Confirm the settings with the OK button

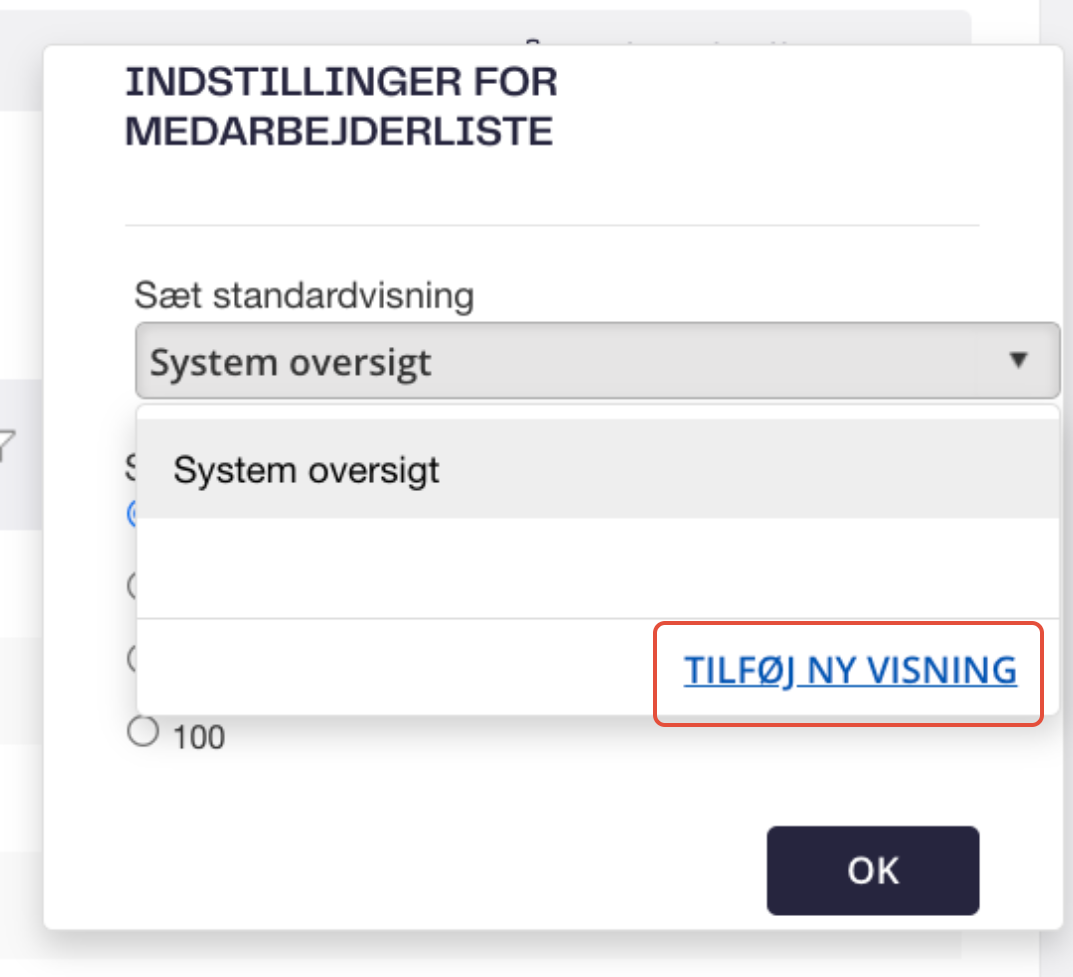pyautogui.click(x=872, y=870)
